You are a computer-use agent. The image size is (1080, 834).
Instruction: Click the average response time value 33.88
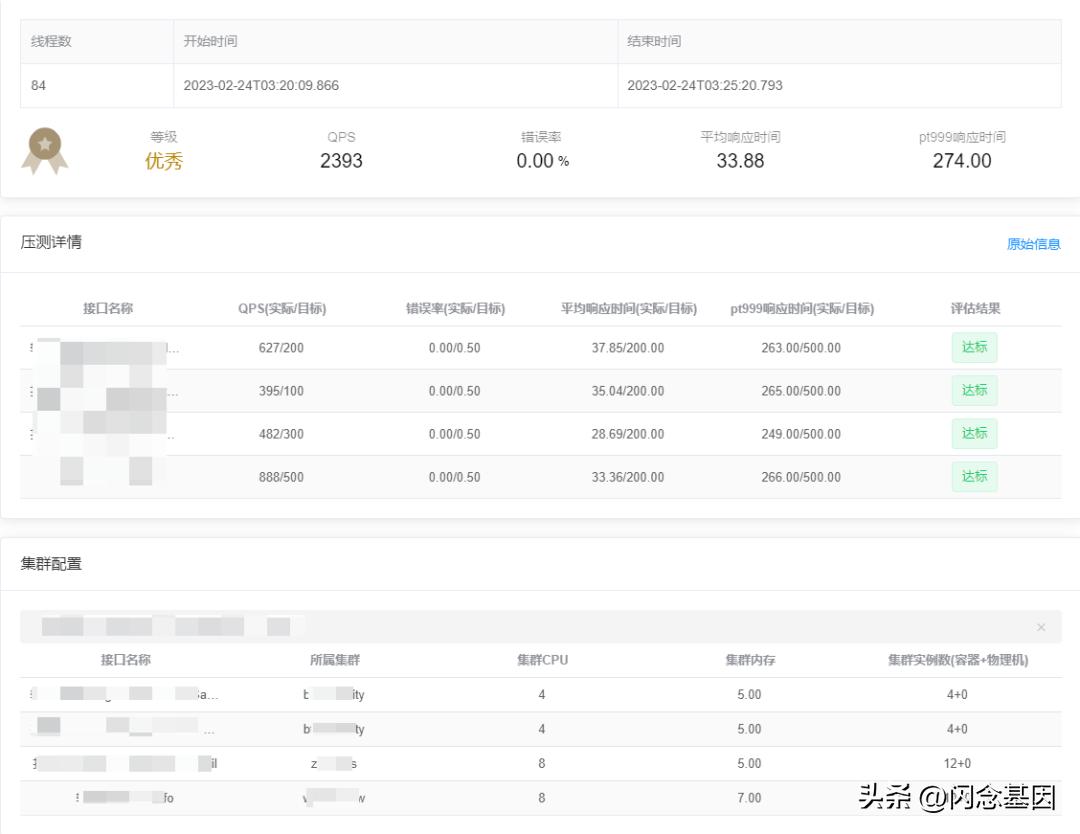[x=740, y=161]
